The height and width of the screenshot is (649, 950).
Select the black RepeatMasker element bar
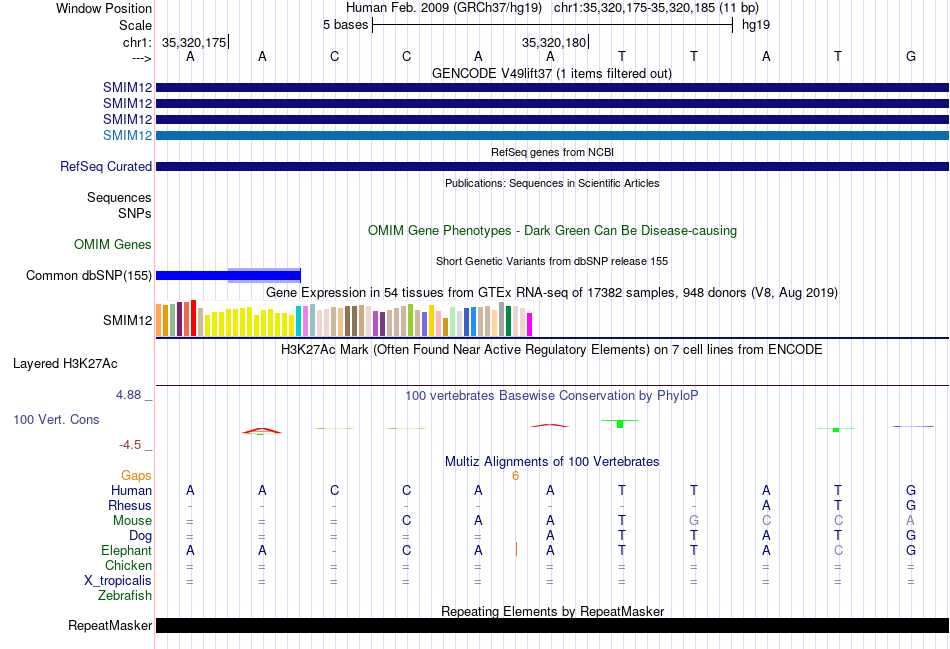coord(552,625)
